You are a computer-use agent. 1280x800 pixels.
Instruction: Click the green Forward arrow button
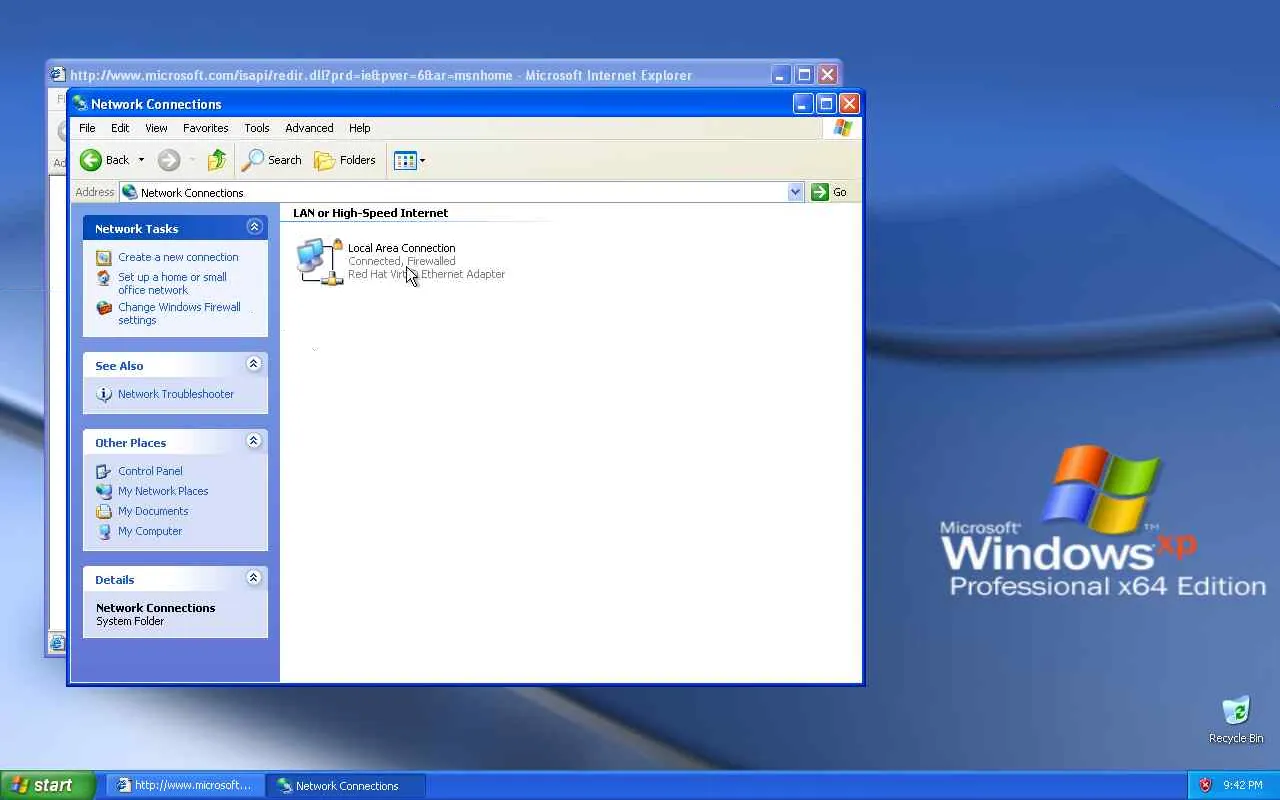point(169,160)
